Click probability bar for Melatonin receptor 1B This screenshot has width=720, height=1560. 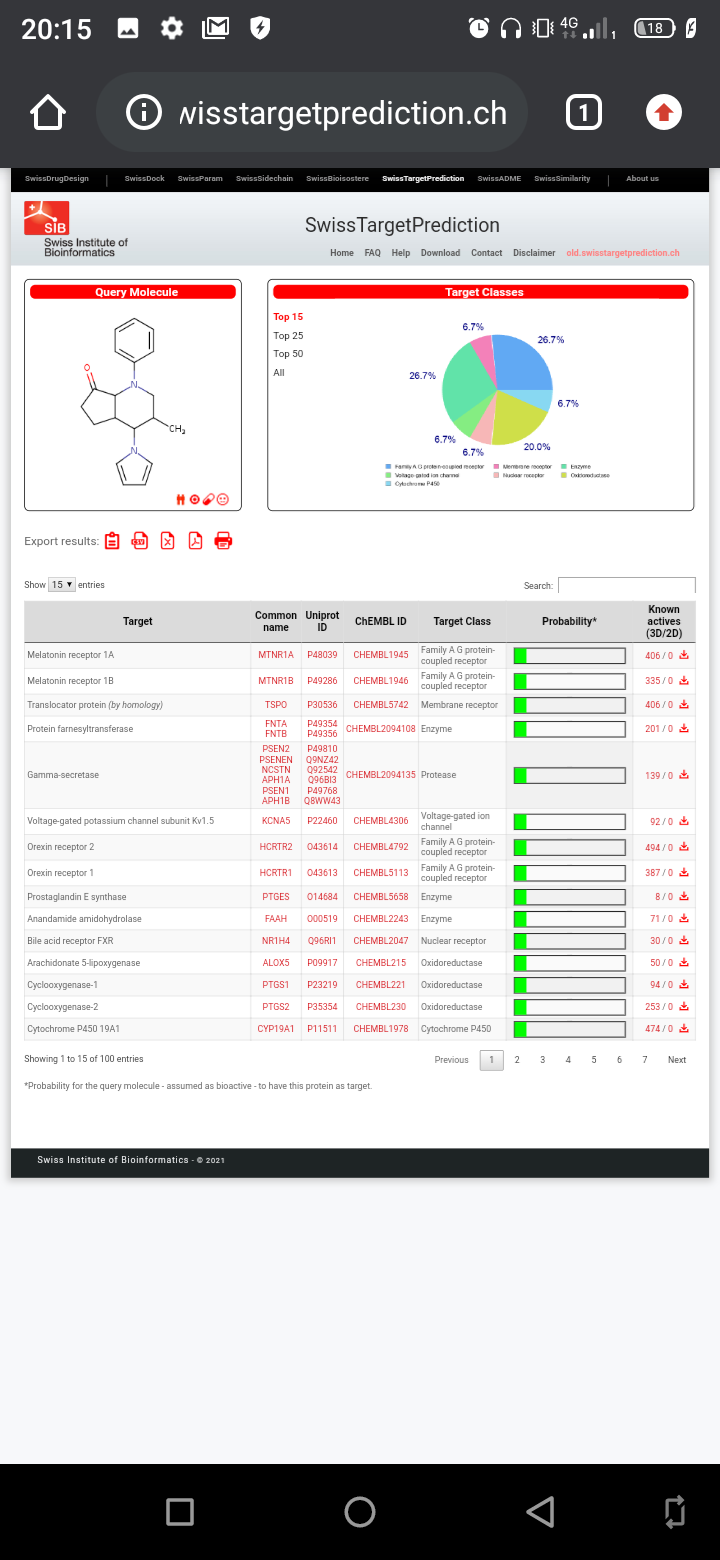point(569,681)
